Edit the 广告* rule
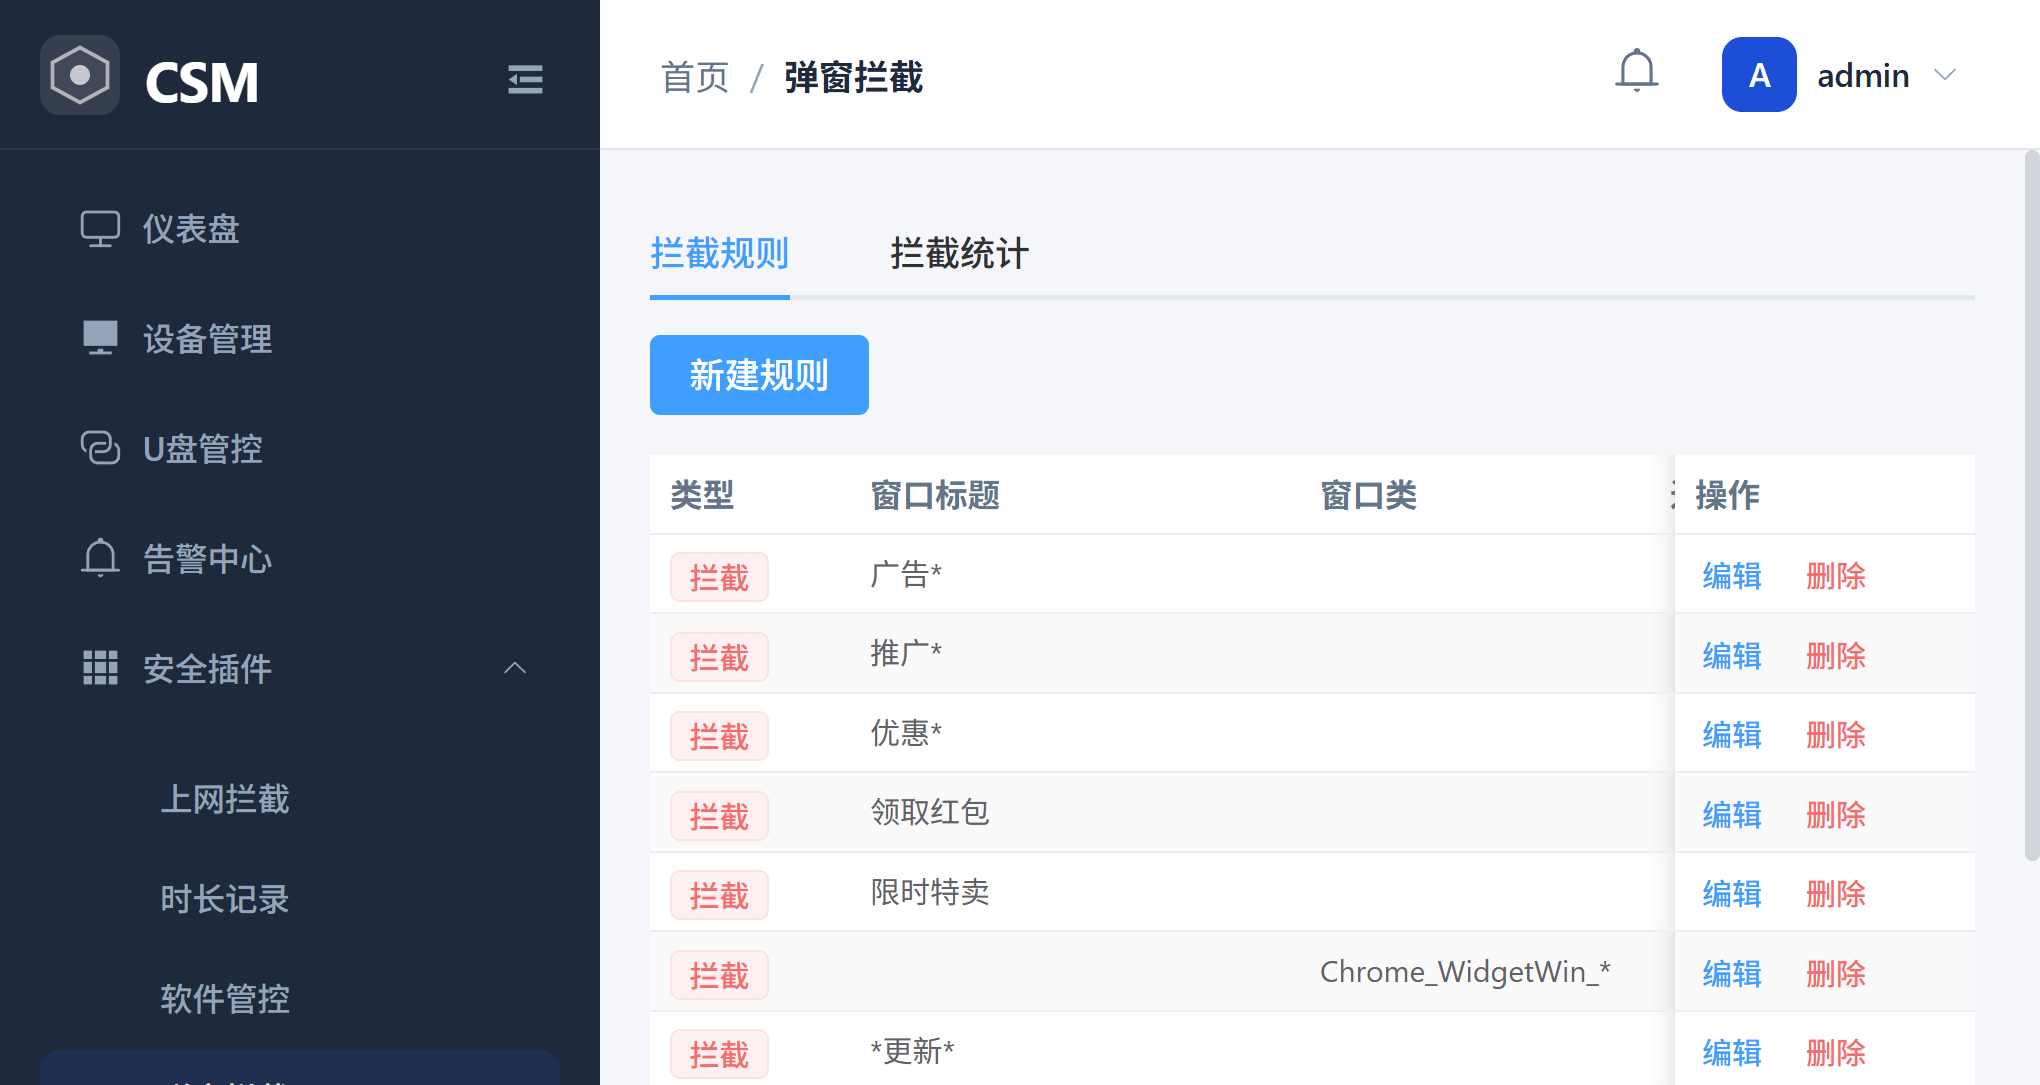This screenshot has height=1085, width=2040. tap(1732, 576)
